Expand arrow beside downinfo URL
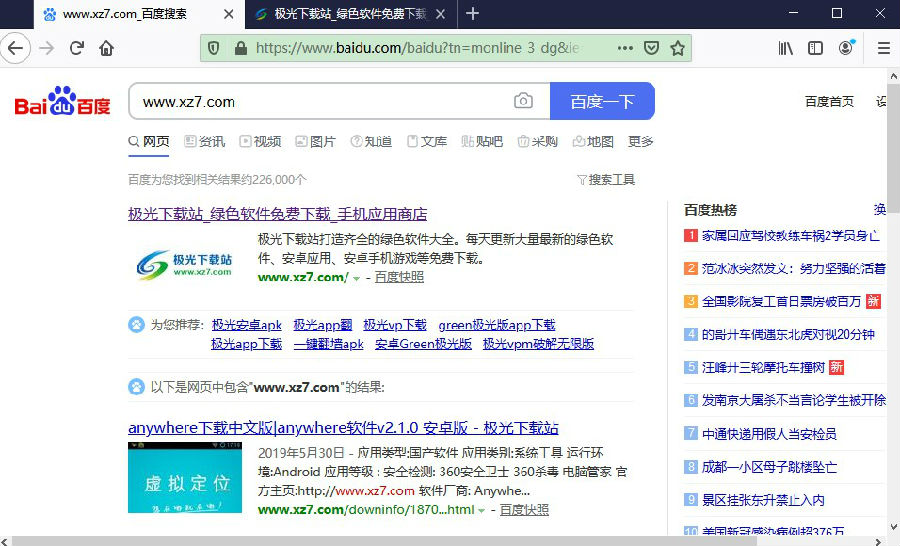 point(482,510)
